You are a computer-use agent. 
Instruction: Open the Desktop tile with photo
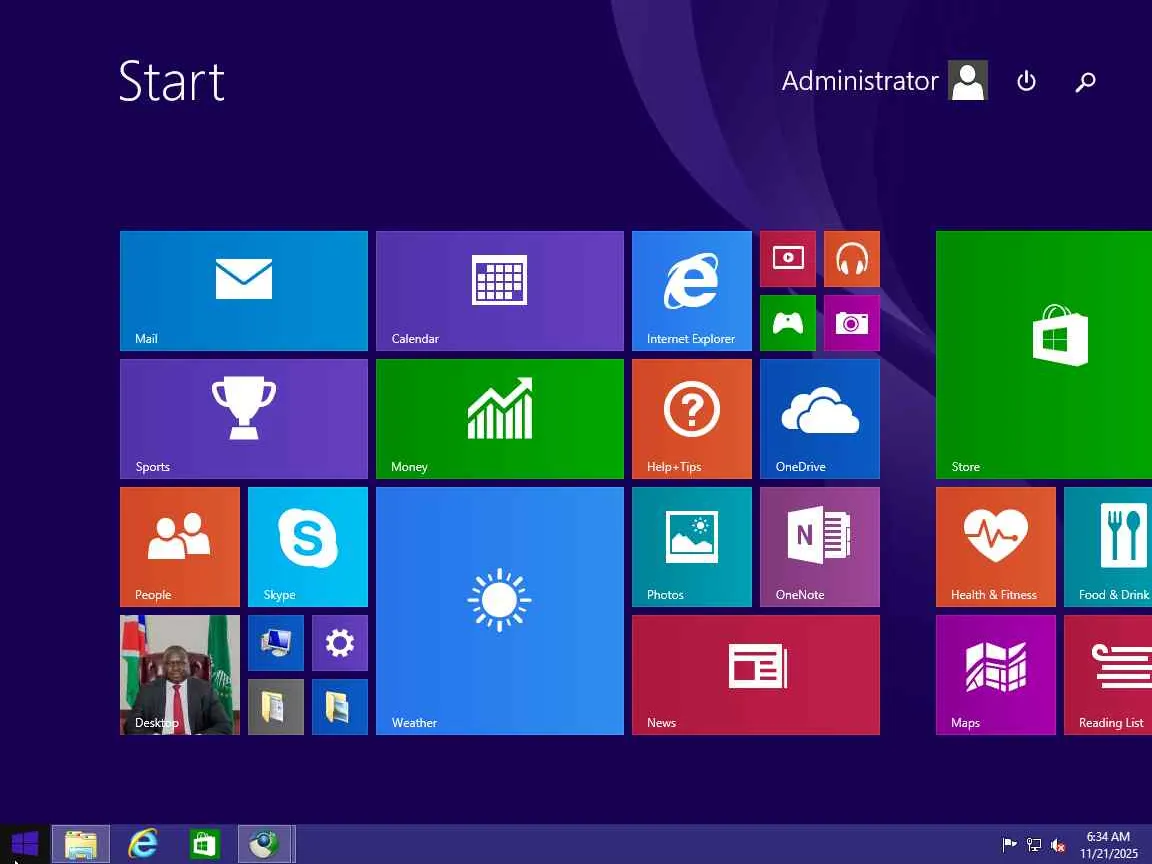point(180,675)
